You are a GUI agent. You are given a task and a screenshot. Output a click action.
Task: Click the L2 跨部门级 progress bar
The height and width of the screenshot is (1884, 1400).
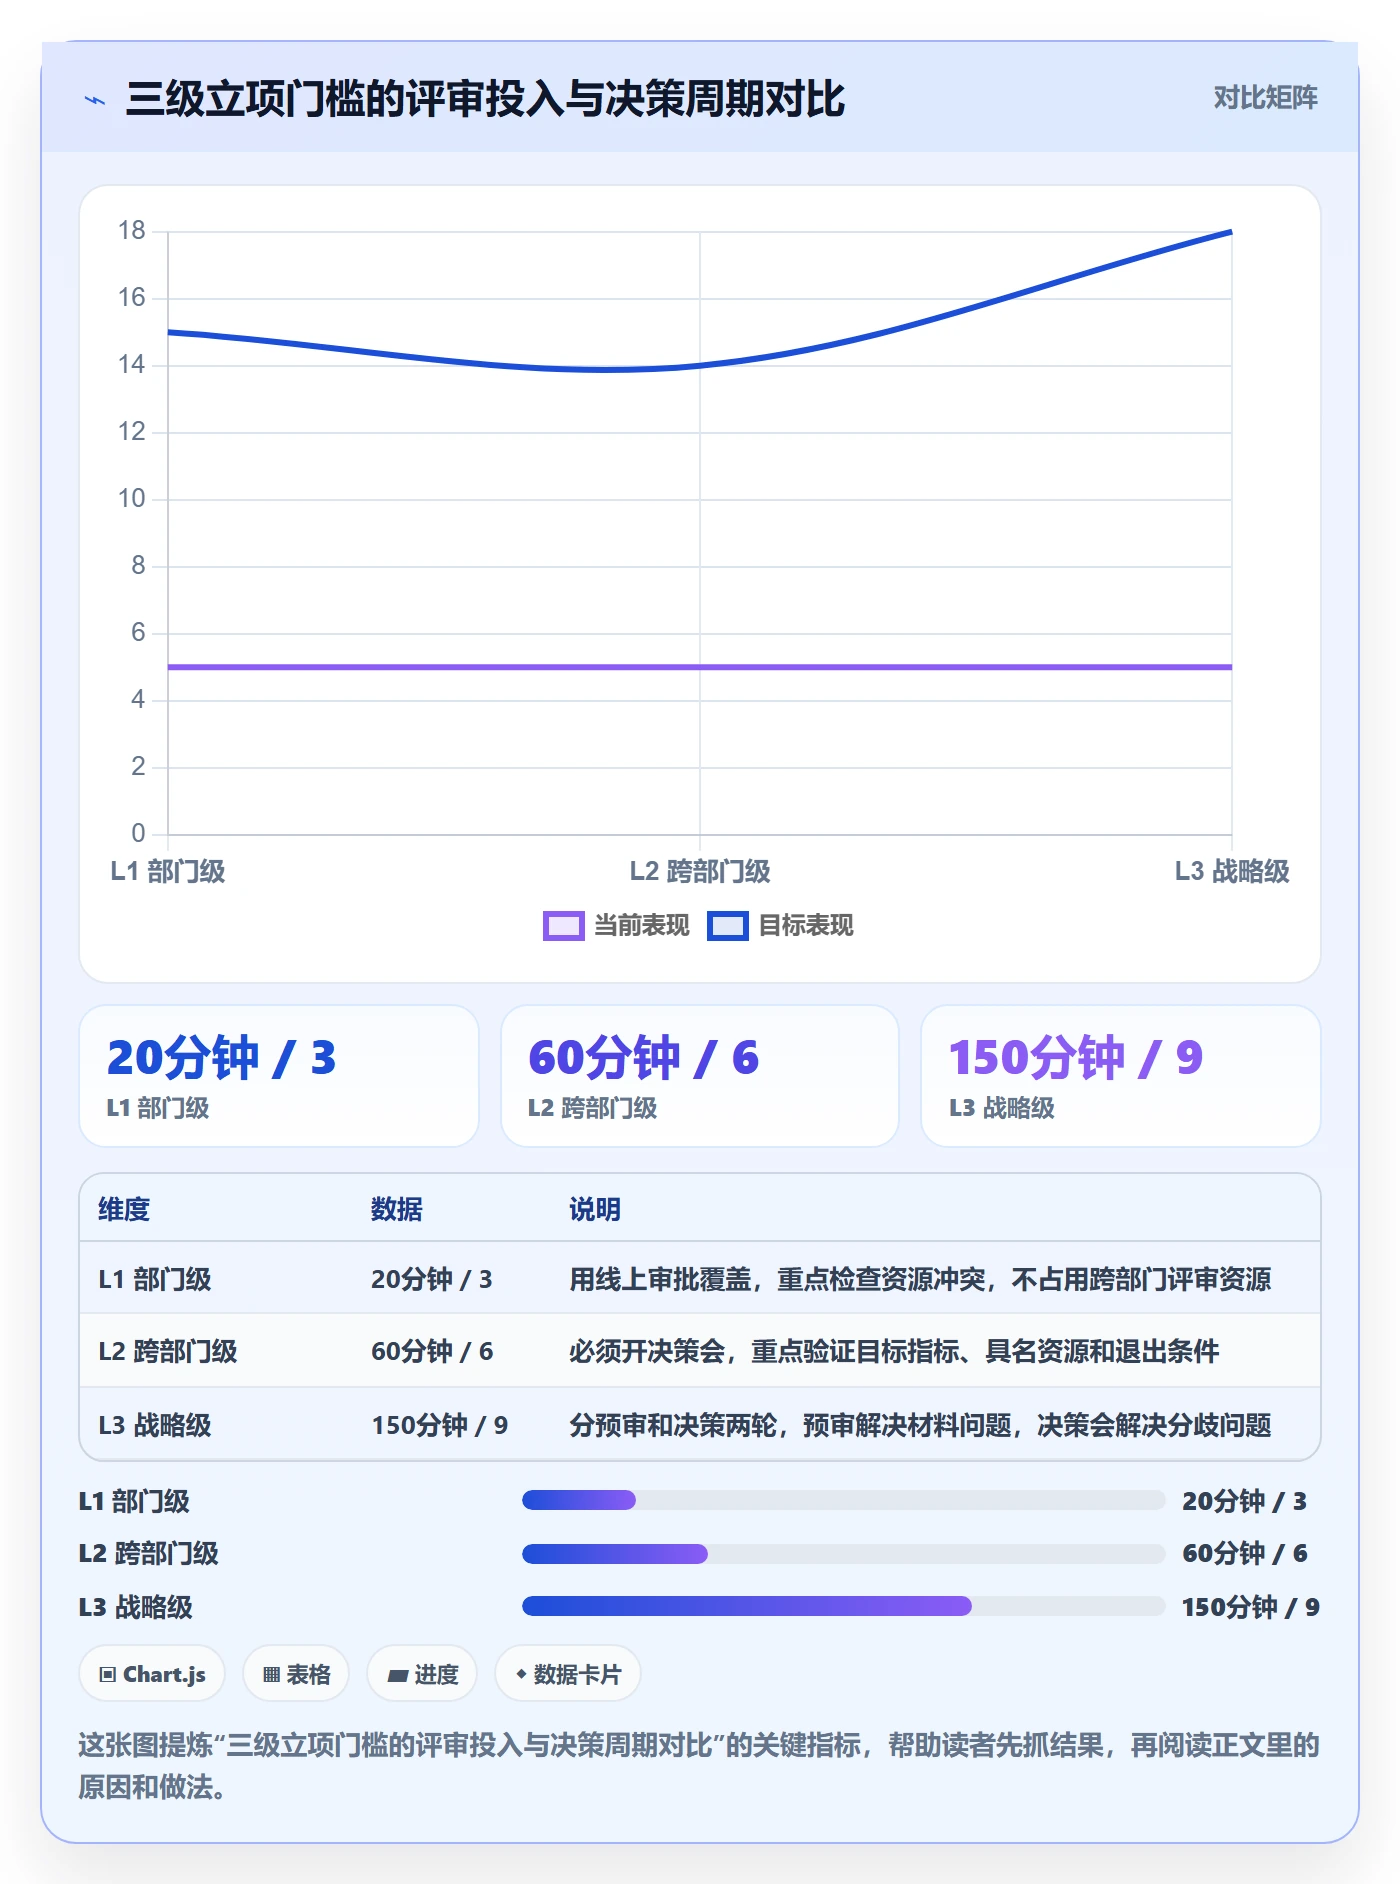843,1554
